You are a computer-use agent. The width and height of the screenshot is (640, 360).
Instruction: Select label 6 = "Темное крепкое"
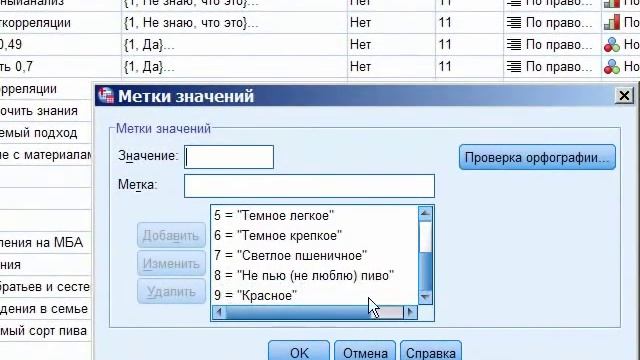pos(278,236)
